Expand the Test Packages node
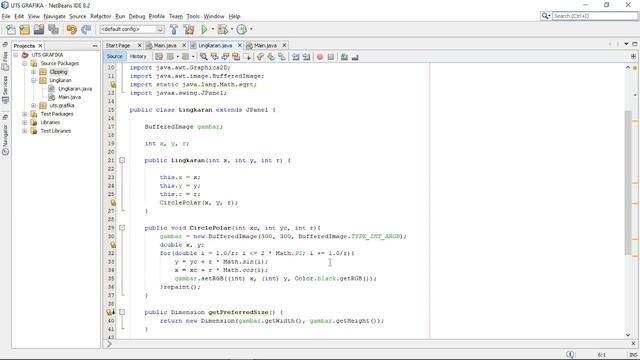The width and height of the screenshot is (640, 360). coord(24,114)
